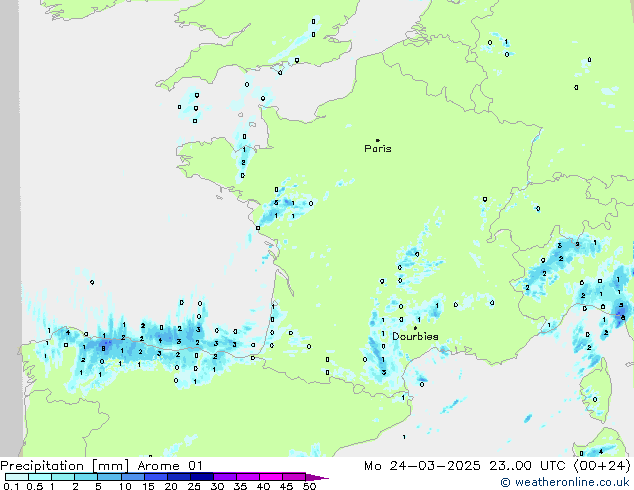Click the copyright symbol before weatheronline.co.uk

click(506, 482)
